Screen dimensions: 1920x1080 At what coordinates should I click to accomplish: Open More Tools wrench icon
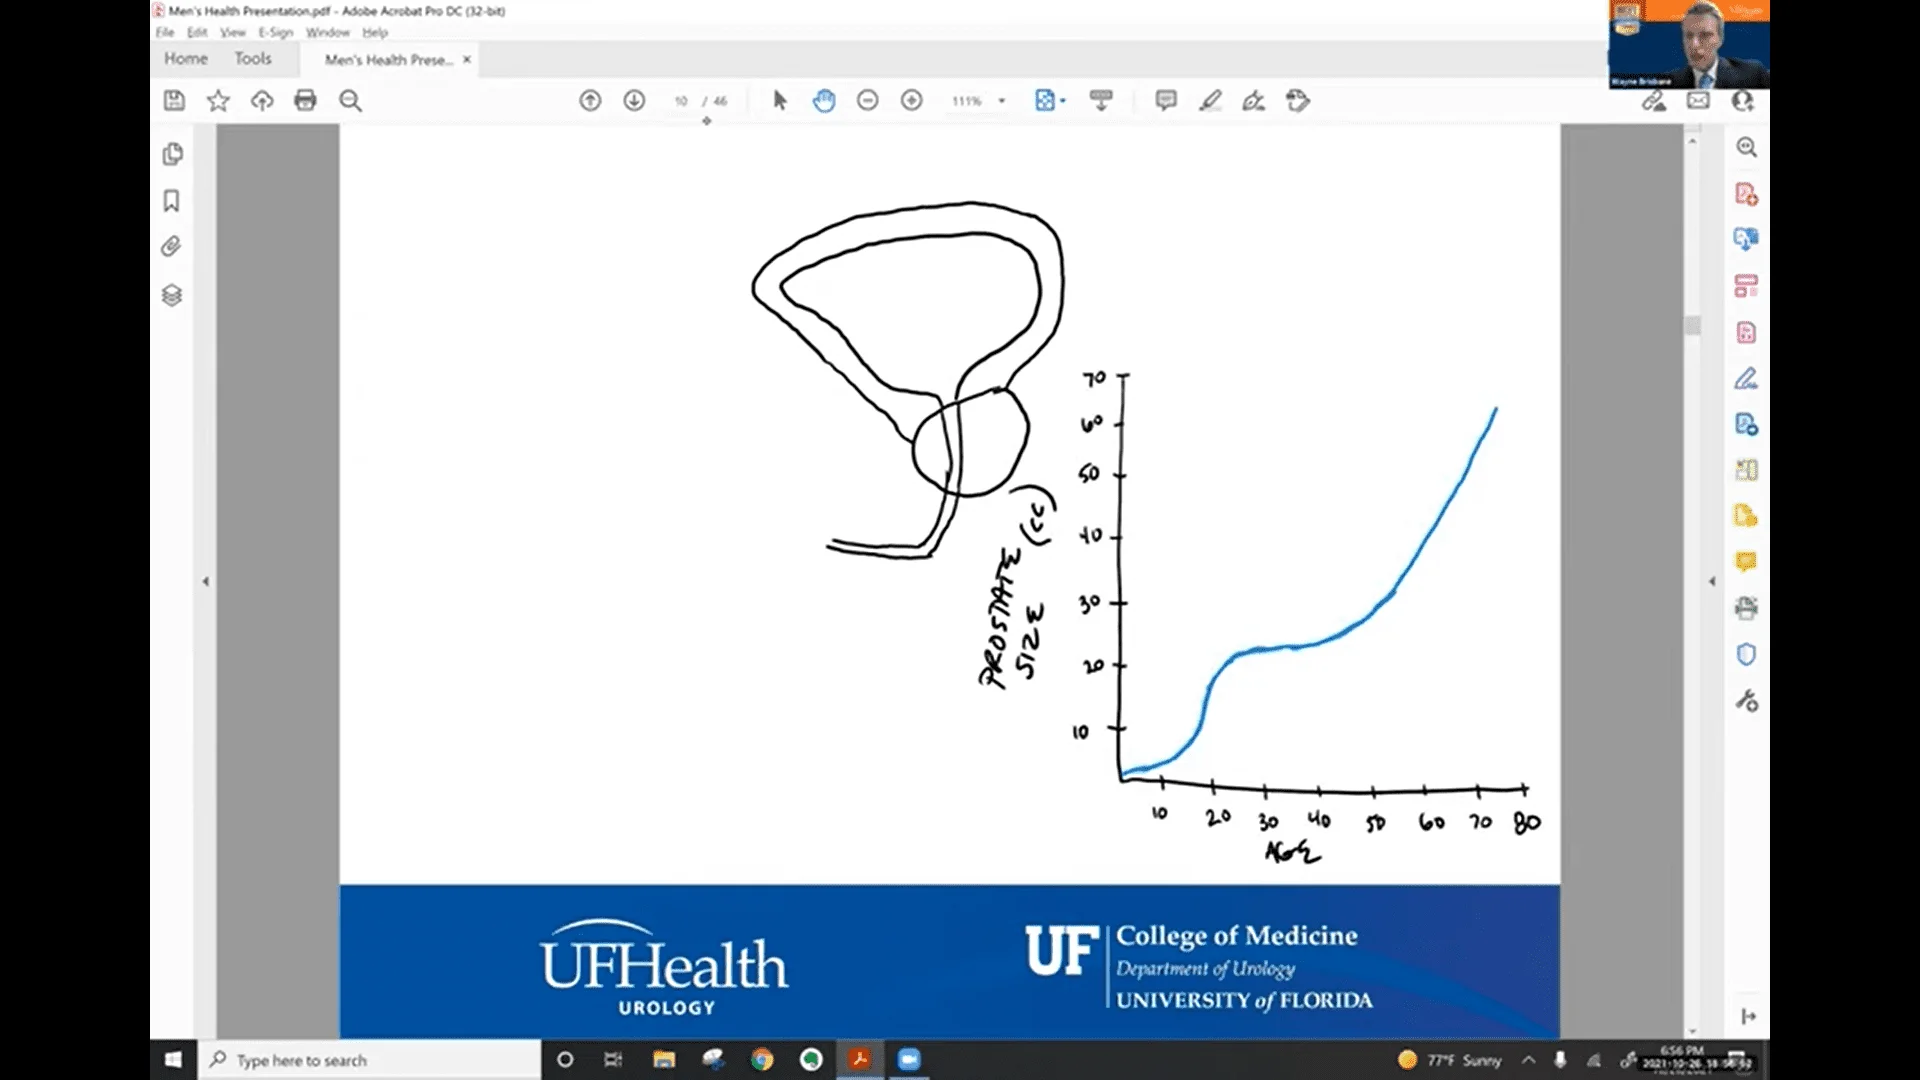point(1746,701)
